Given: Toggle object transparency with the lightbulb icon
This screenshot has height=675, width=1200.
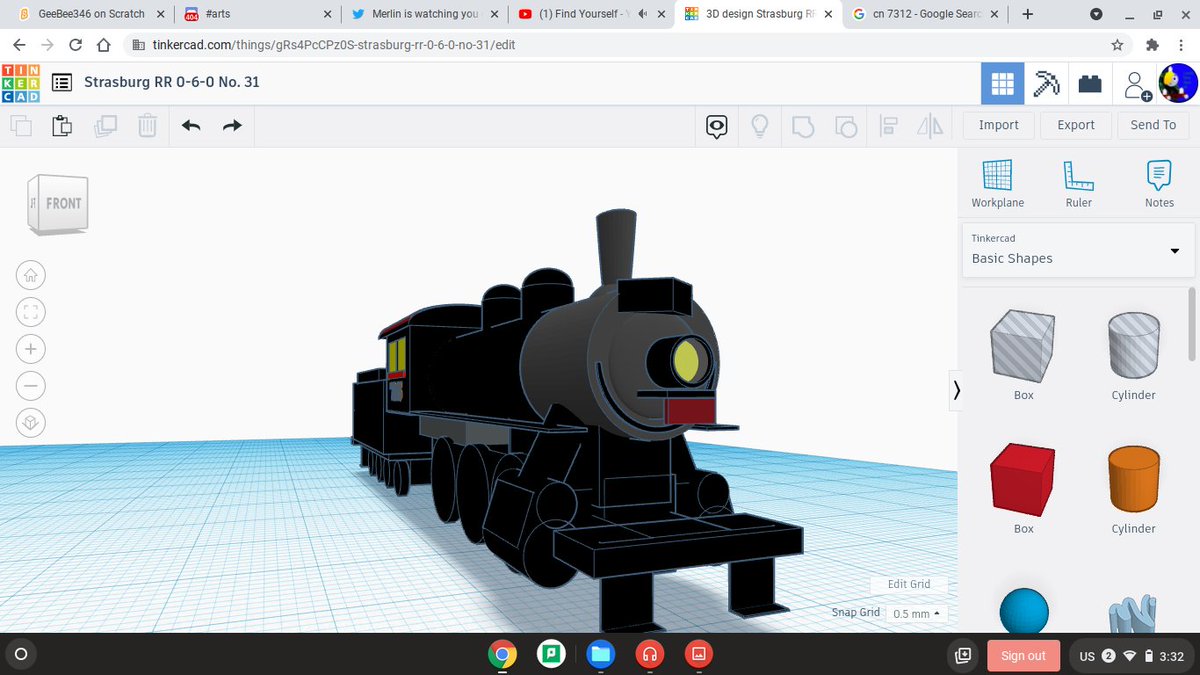Looking at the screenshot, I should click(759, 125).
